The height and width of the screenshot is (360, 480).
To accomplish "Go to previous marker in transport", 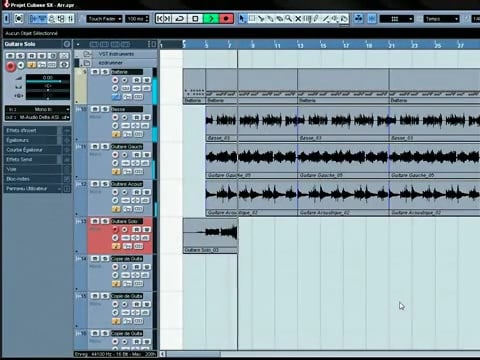I will [160, 19].
